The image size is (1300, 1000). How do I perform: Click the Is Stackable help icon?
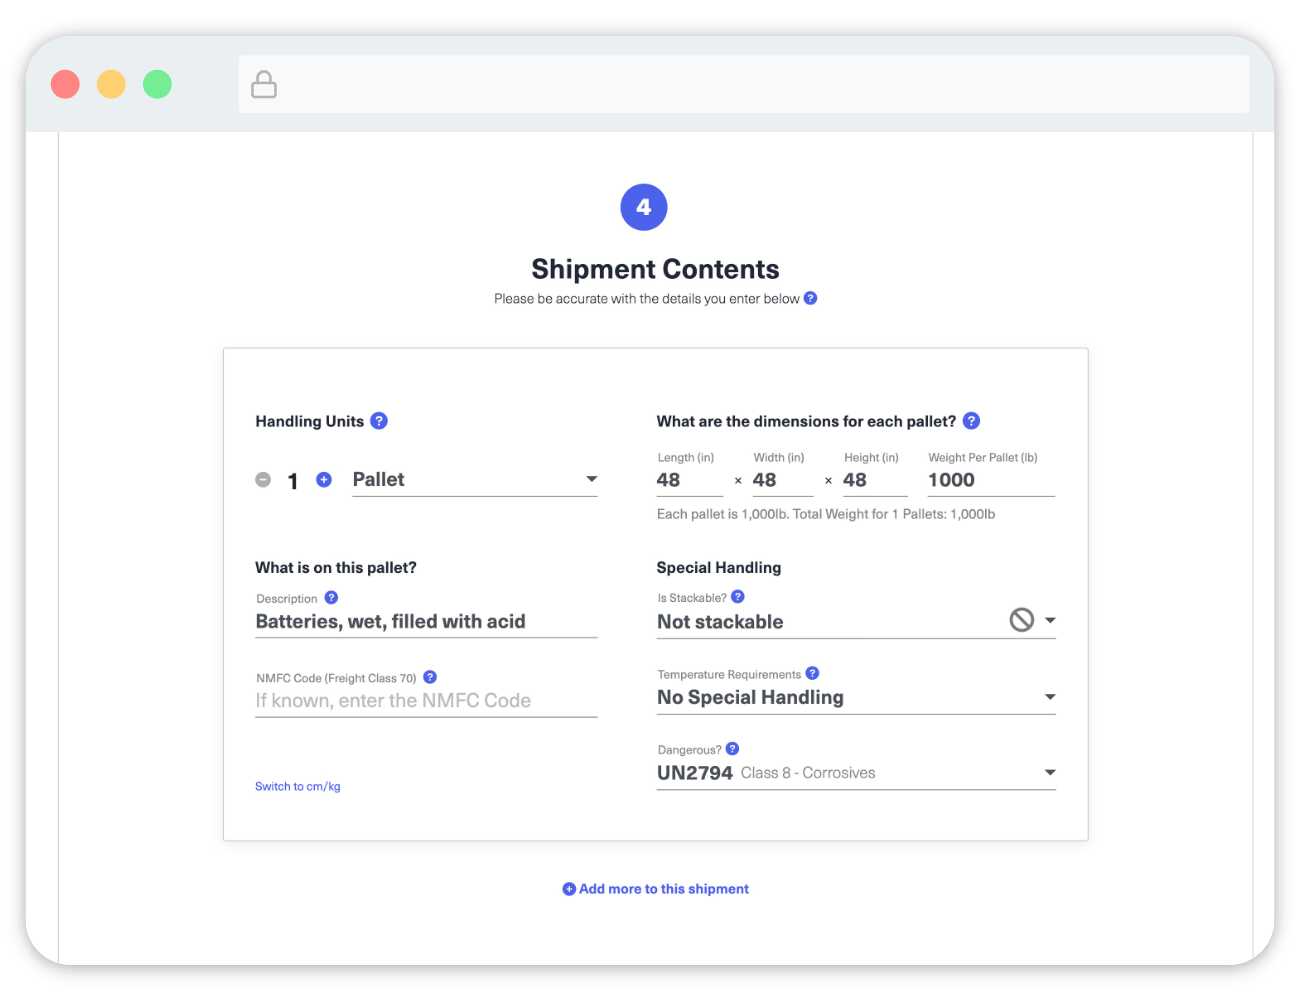tap(738, 597)
